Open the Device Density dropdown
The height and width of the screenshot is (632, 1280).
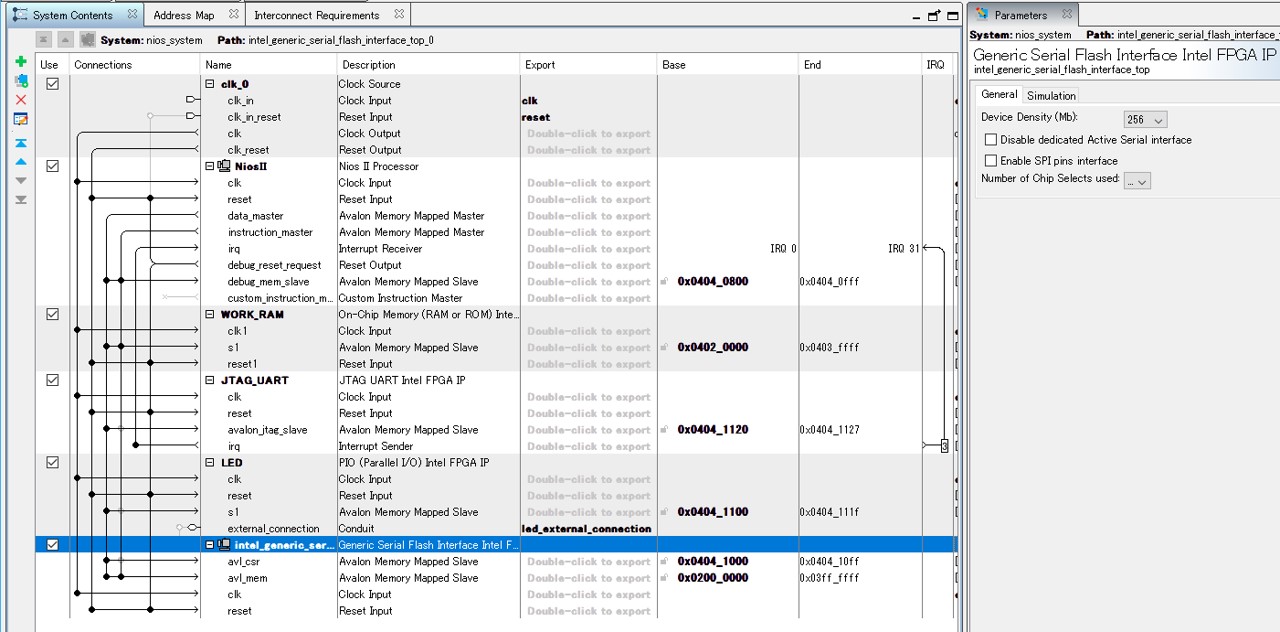[x=1145, y=120]
